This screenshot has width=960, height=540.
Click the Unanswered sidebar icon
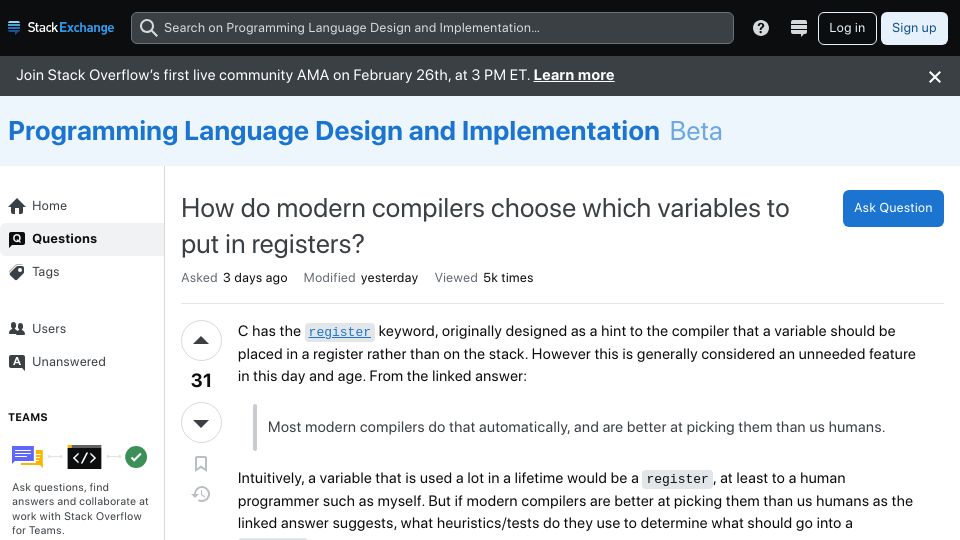click(x=17, y=362)
